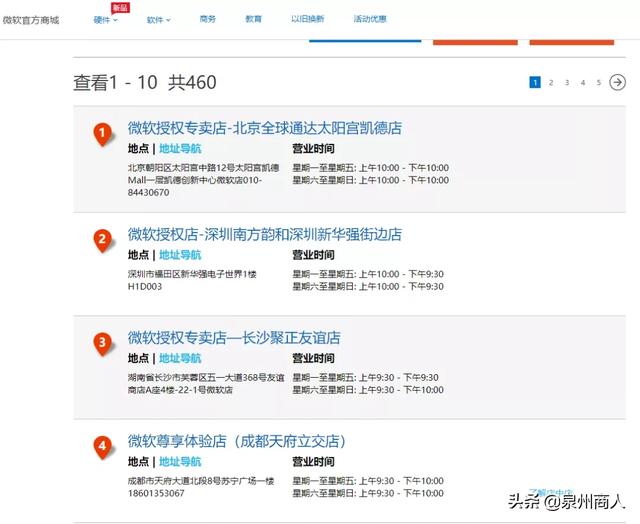Open 成都天府立交店 store link
The image size is (640, 524).
point(237,441)
